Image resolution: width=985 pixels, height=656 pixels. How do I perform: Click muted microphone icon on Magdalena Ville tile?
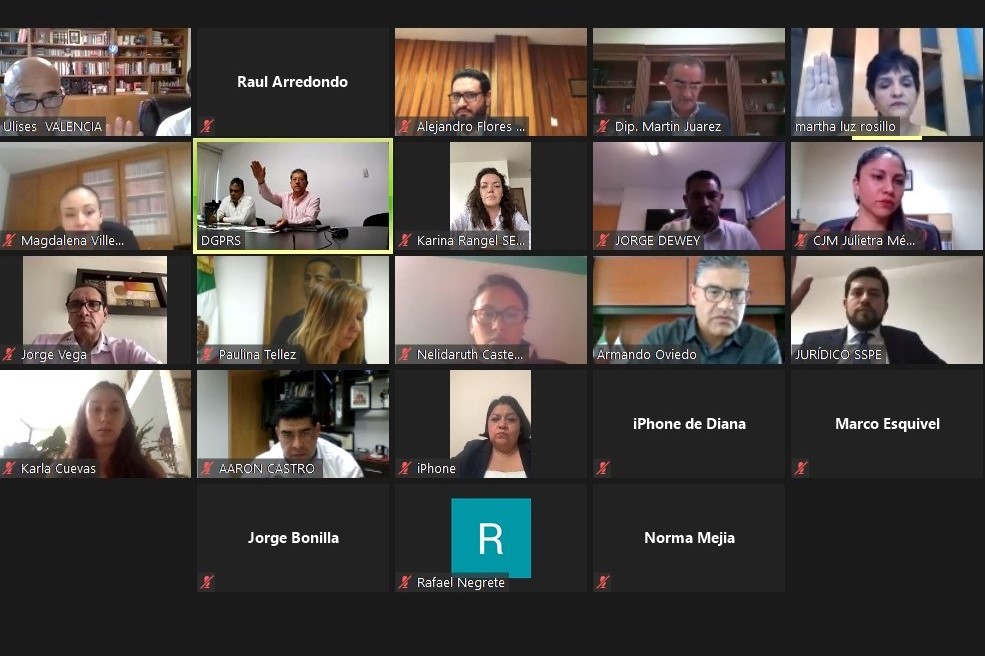(9, 240)
